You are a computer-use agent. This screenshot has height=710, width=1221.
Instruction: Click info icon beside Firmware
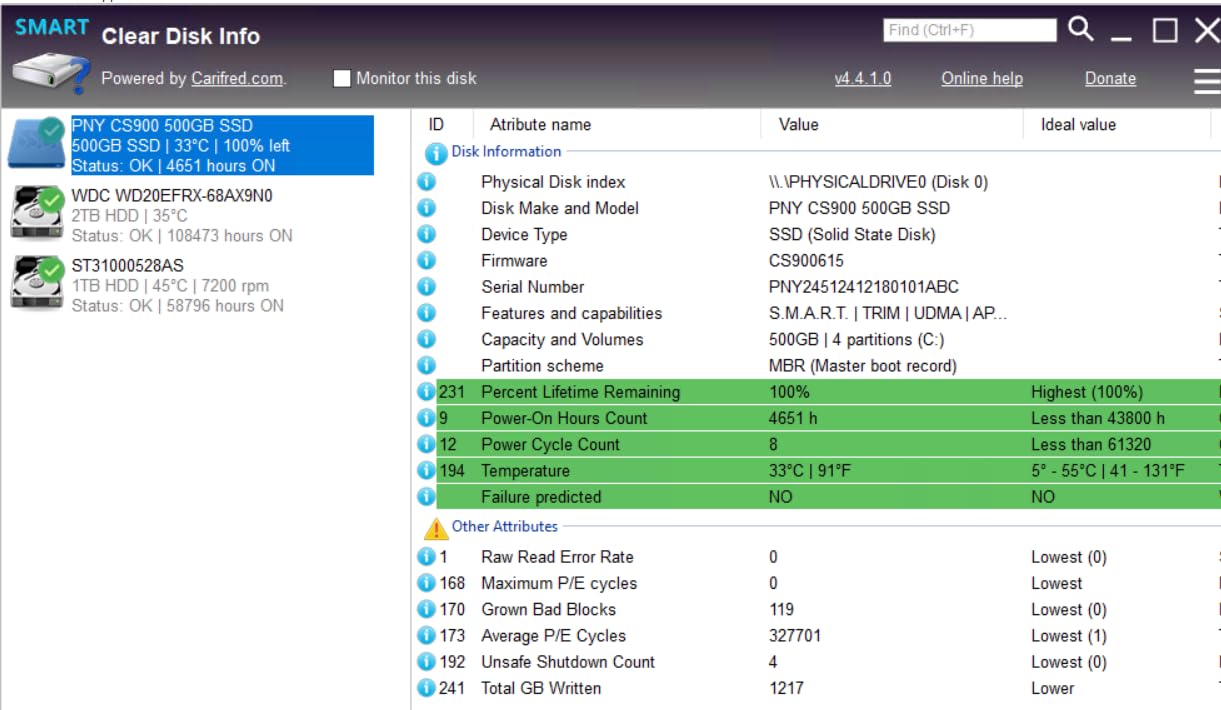coord(426,260)
